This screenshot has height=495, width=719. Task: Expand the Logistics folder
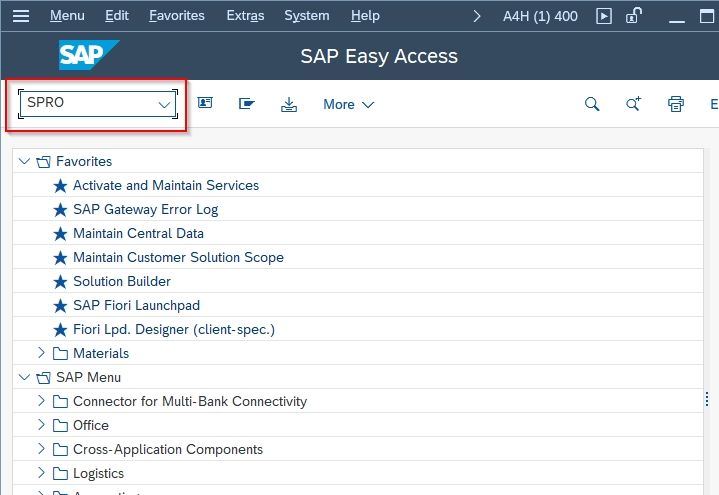[x=41, y=473]
